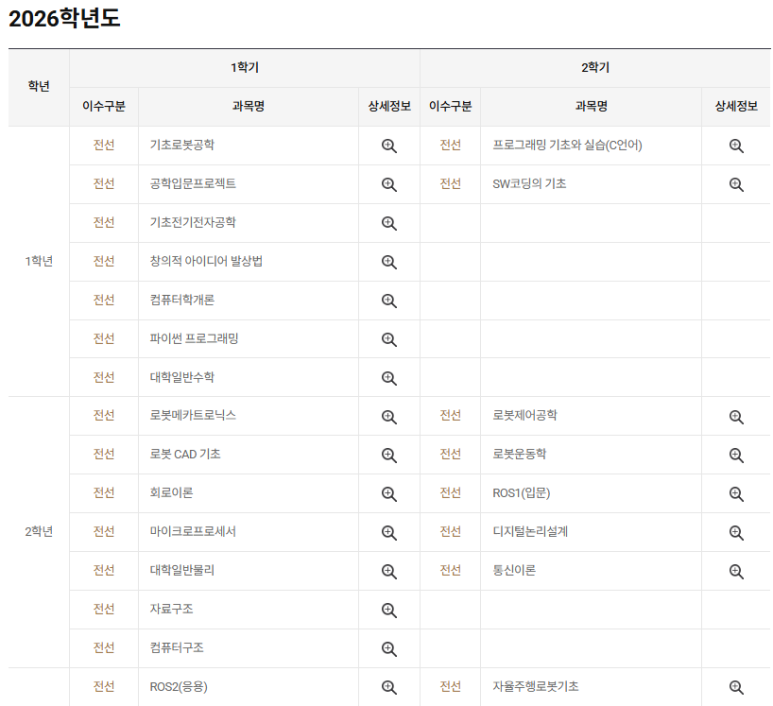Open details for 자료구조
Image resolution: width=773 pixels, height=706 pixels.
click(389, 610)
